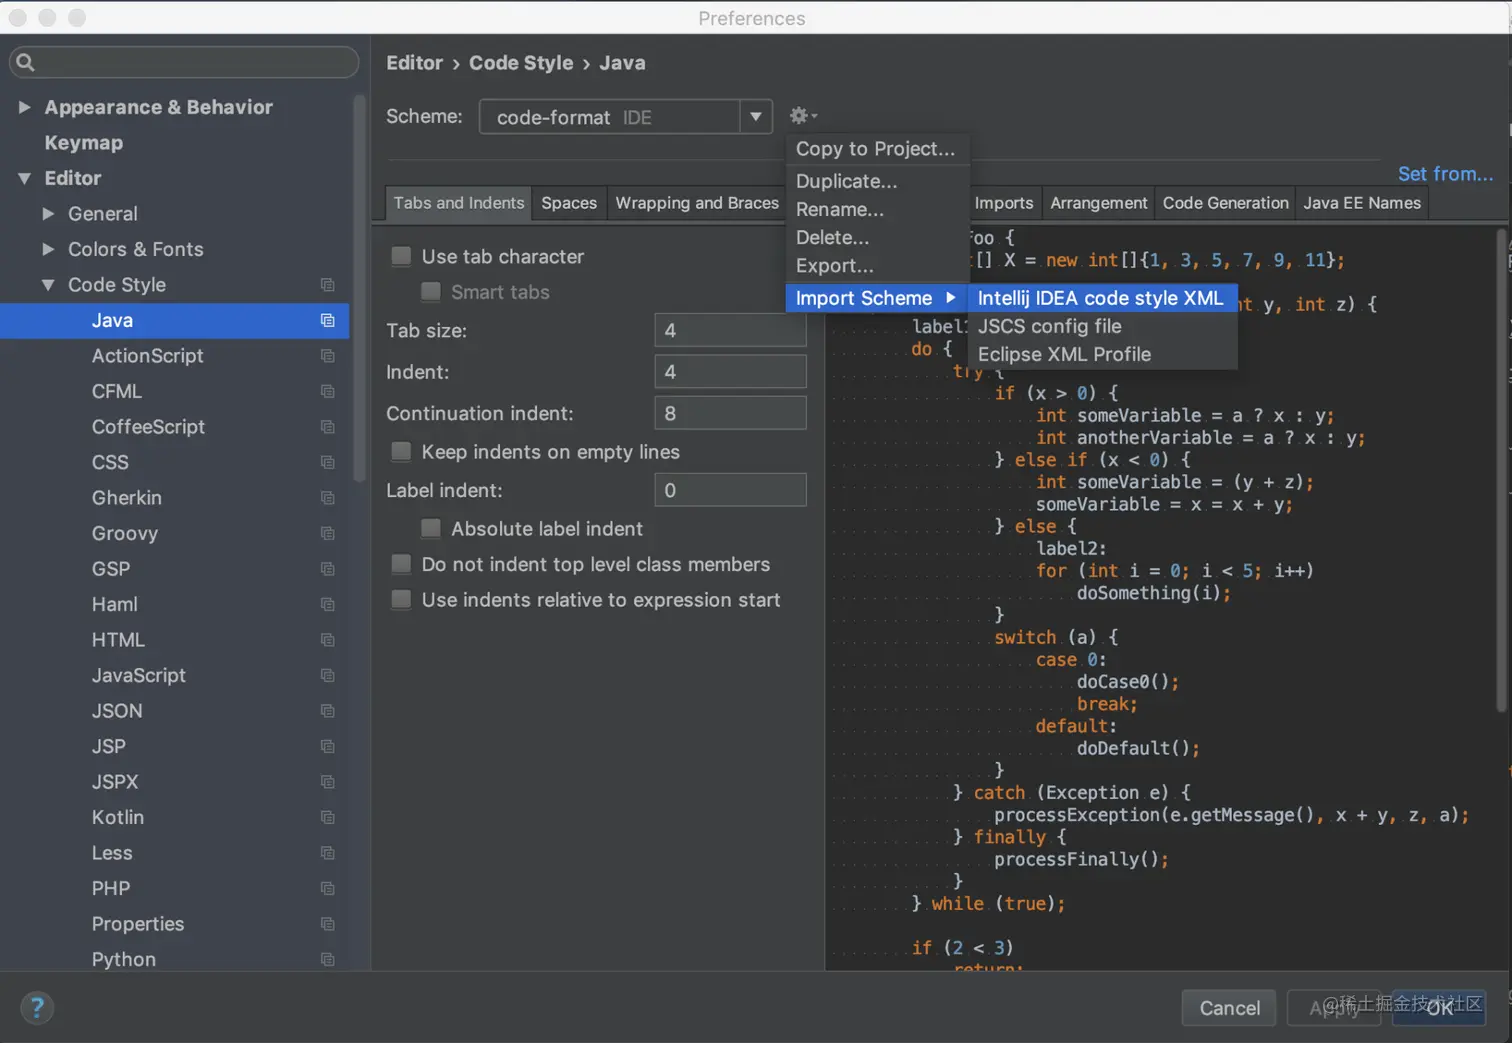
Task: Select Keymap in settings tree
Action: (84, 143)
